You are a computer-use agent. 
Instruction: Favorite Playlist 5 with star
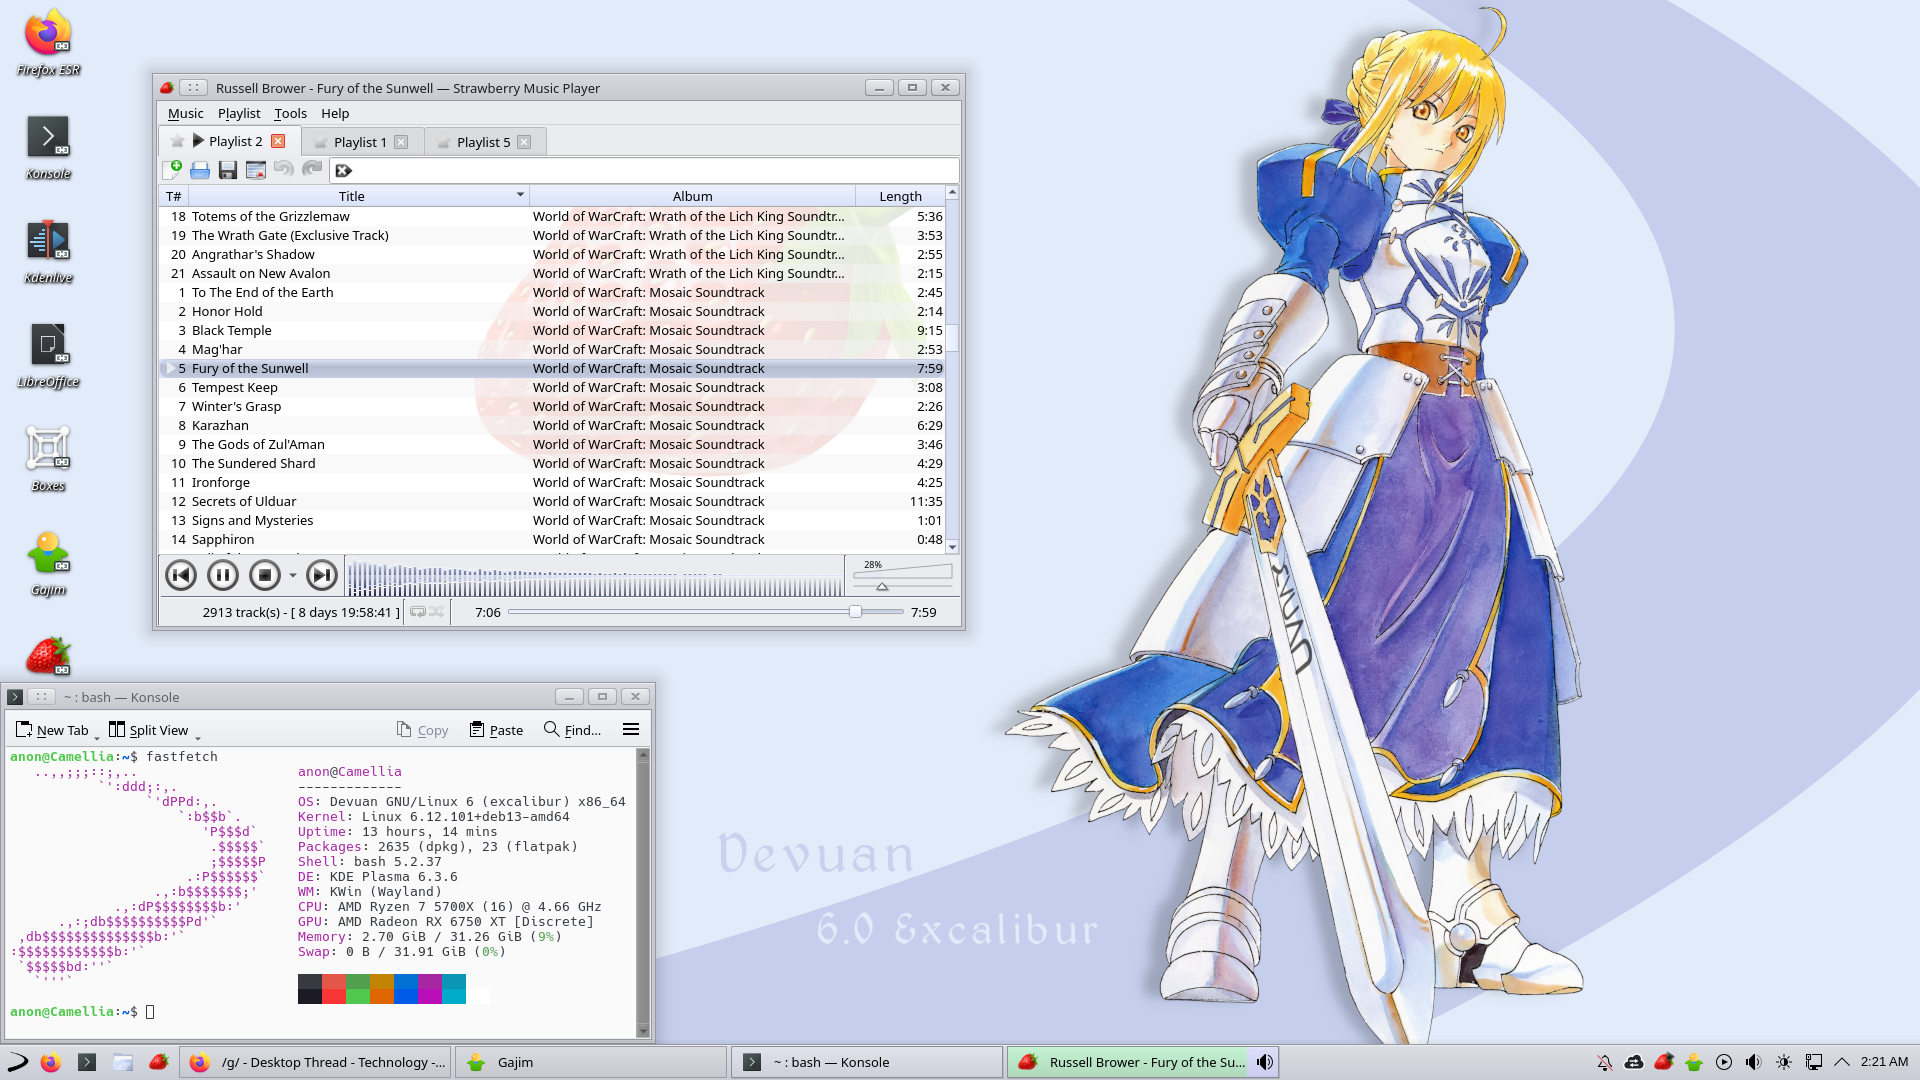click(443, 142)
